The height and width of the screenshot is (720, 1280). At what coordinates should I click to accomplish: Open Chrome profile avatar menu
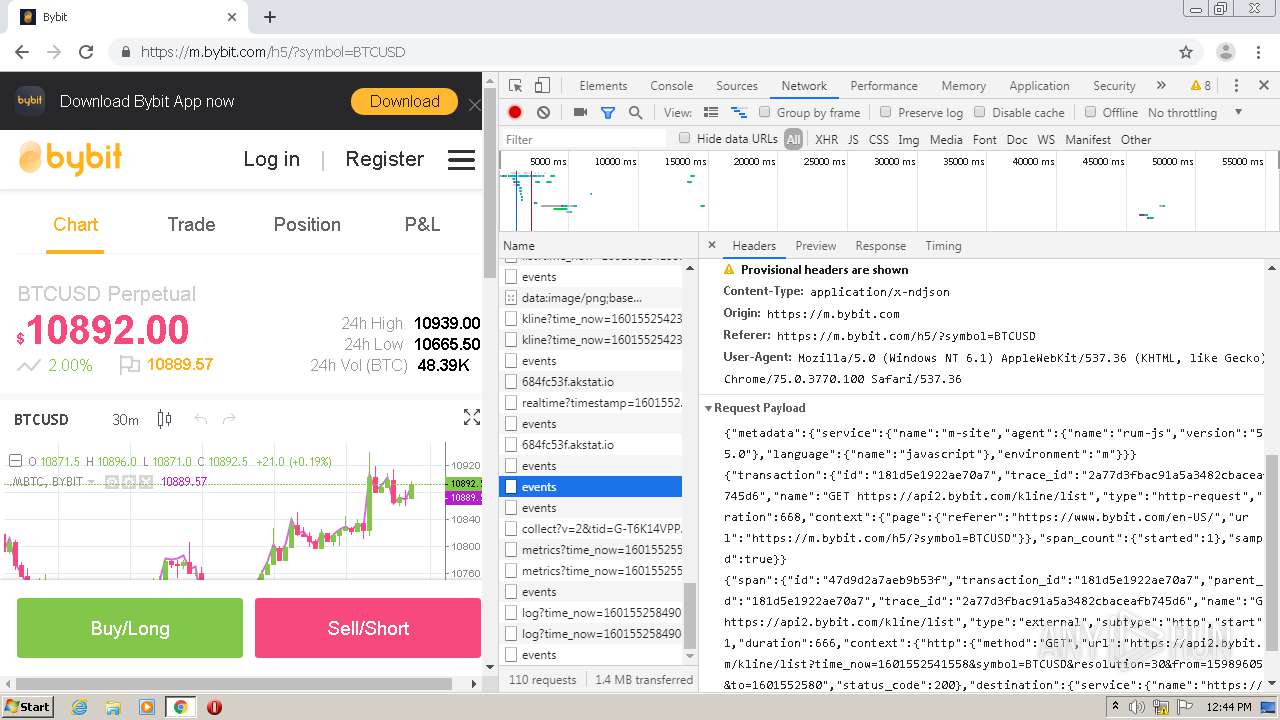point(1225,52)
